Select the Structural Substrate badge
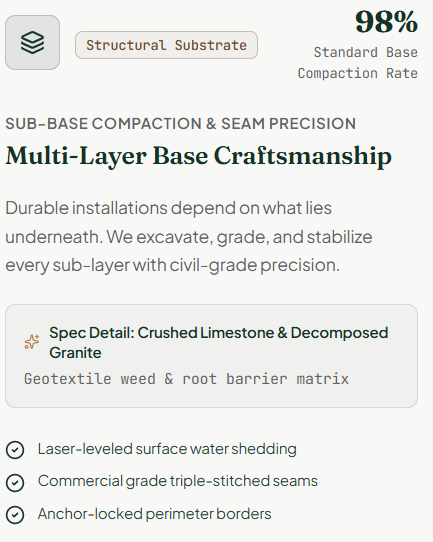Screen dimensions: 433x542 [x=166, y=45]
